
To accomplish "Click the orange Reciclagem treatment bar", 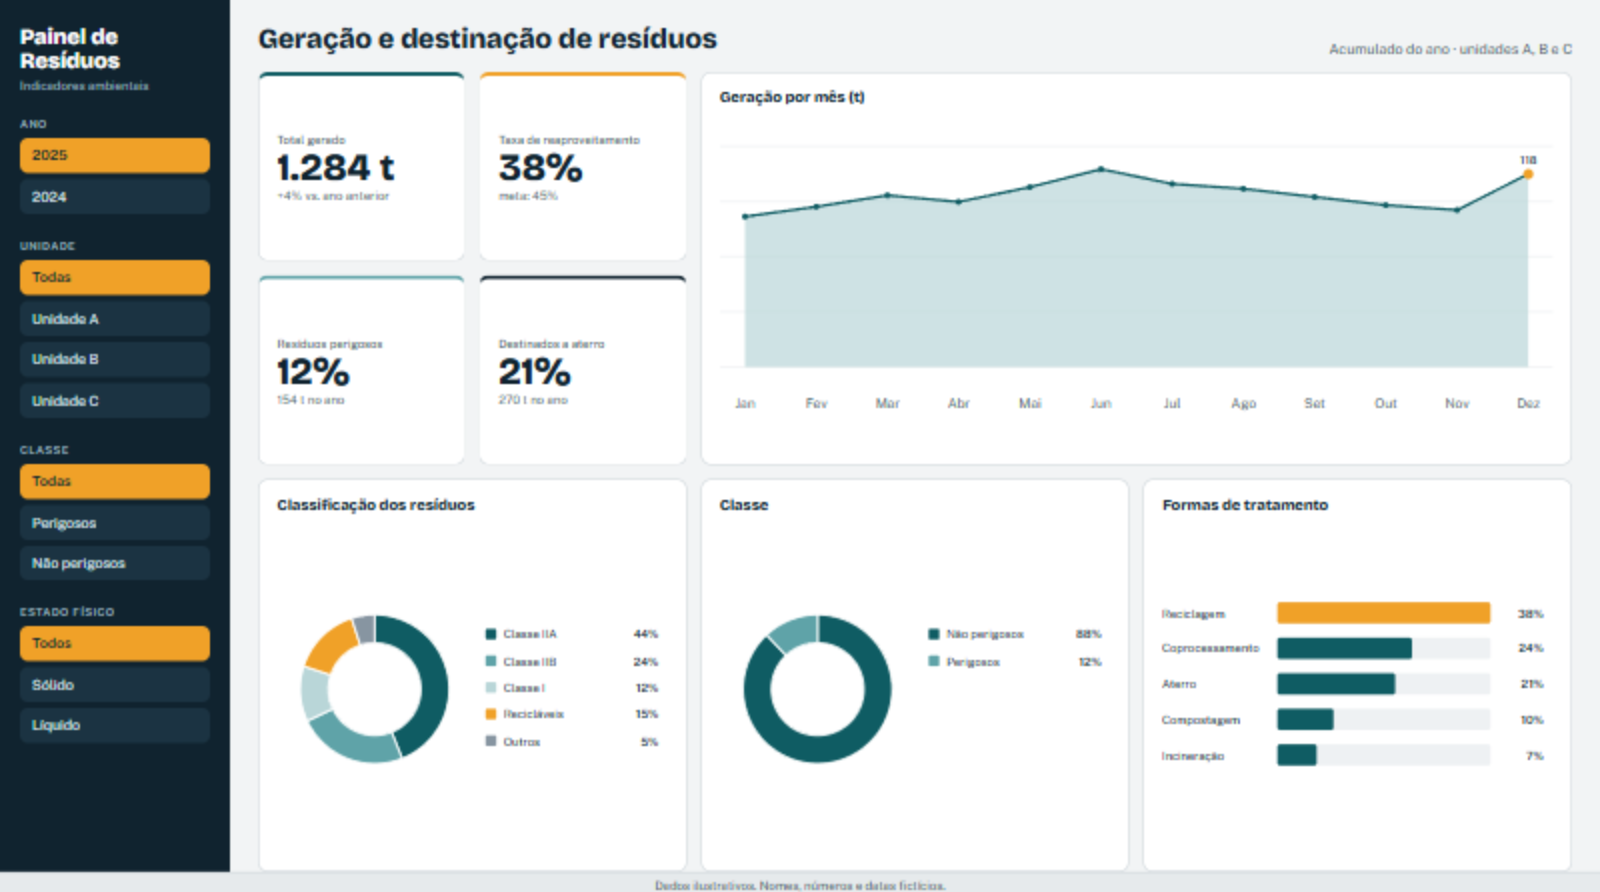I will (1383, 613).
